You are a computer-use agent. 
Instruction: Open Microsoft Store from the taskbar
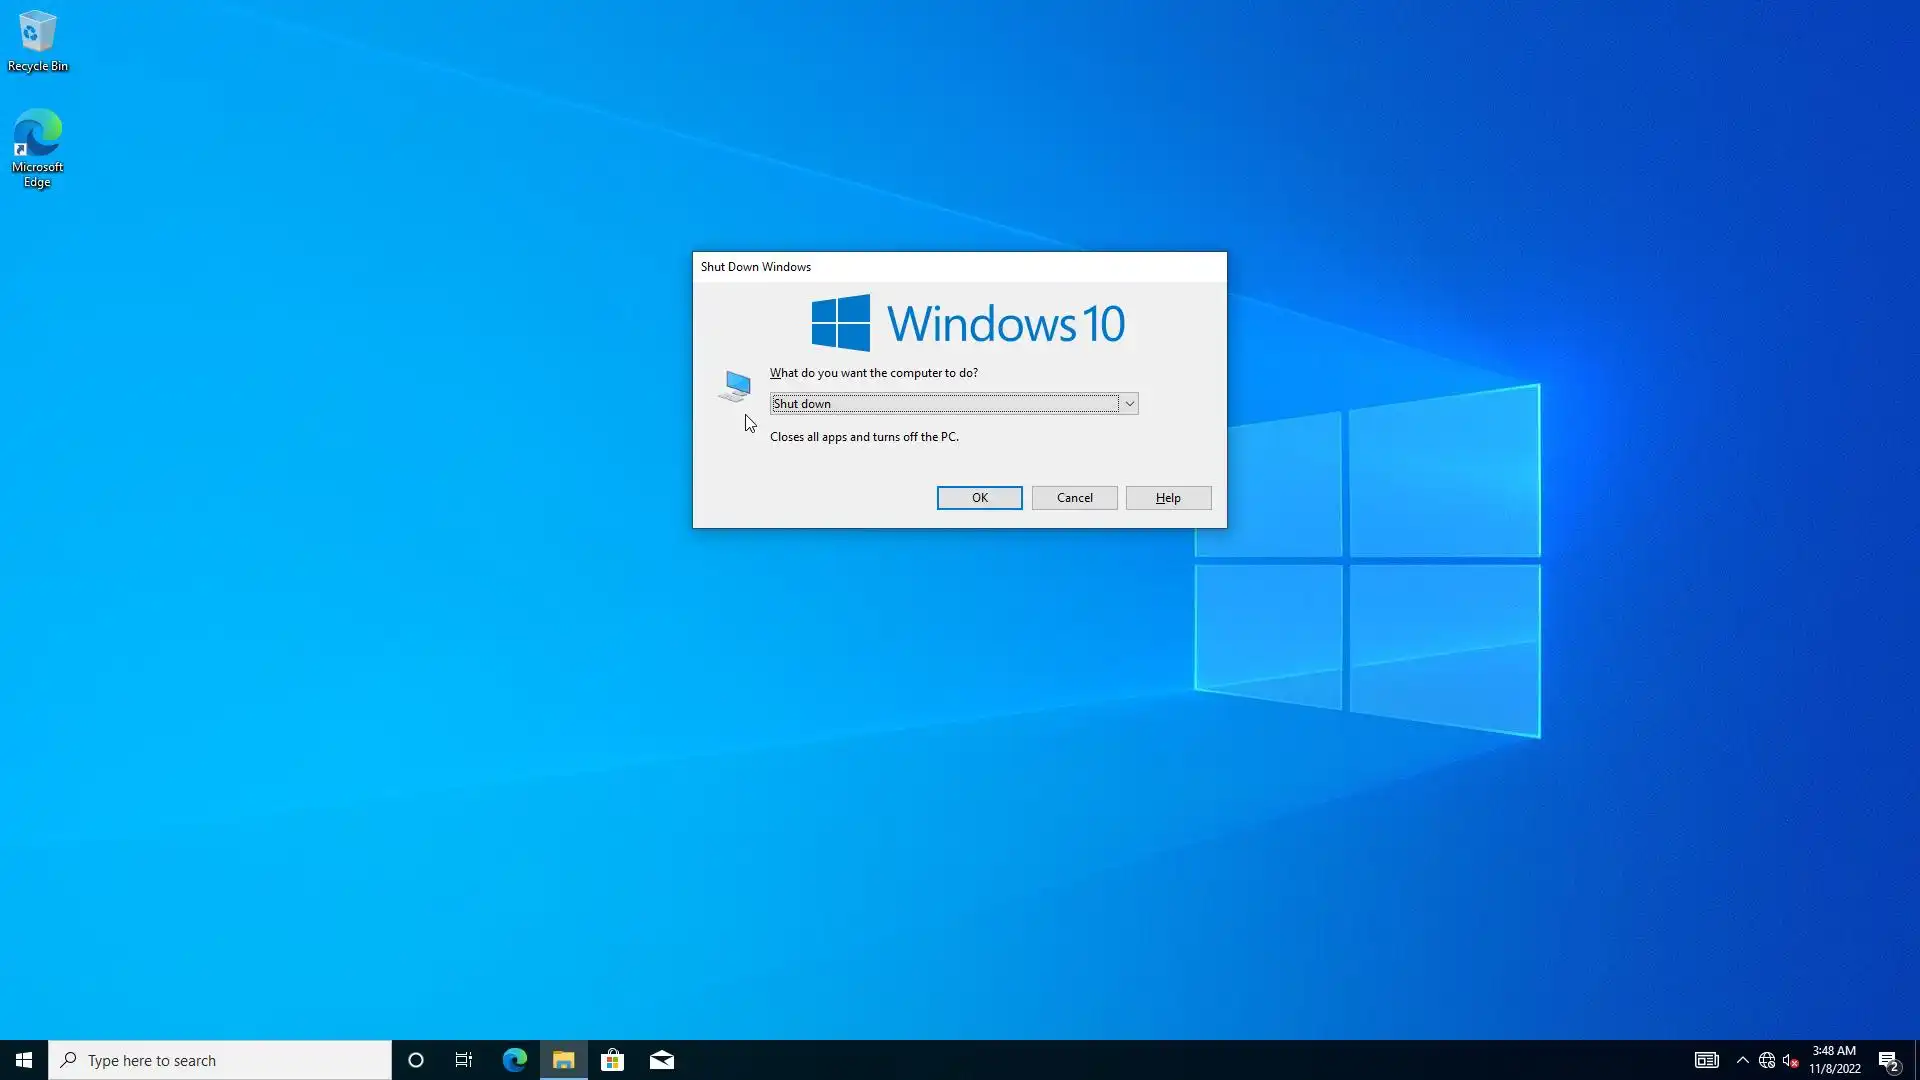point(612,1060)
